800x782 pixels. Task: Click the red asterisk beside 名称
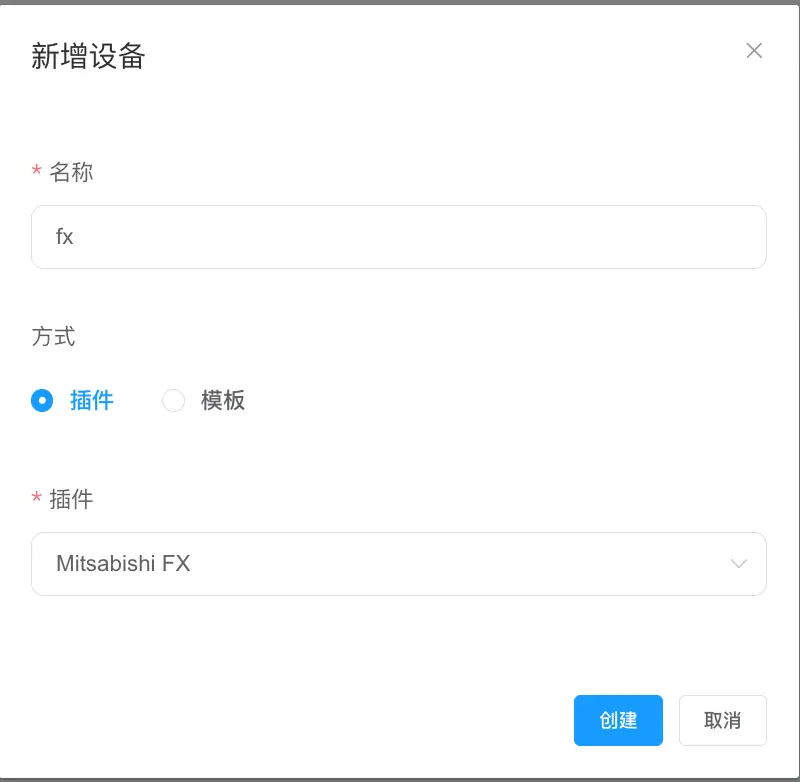36,172
